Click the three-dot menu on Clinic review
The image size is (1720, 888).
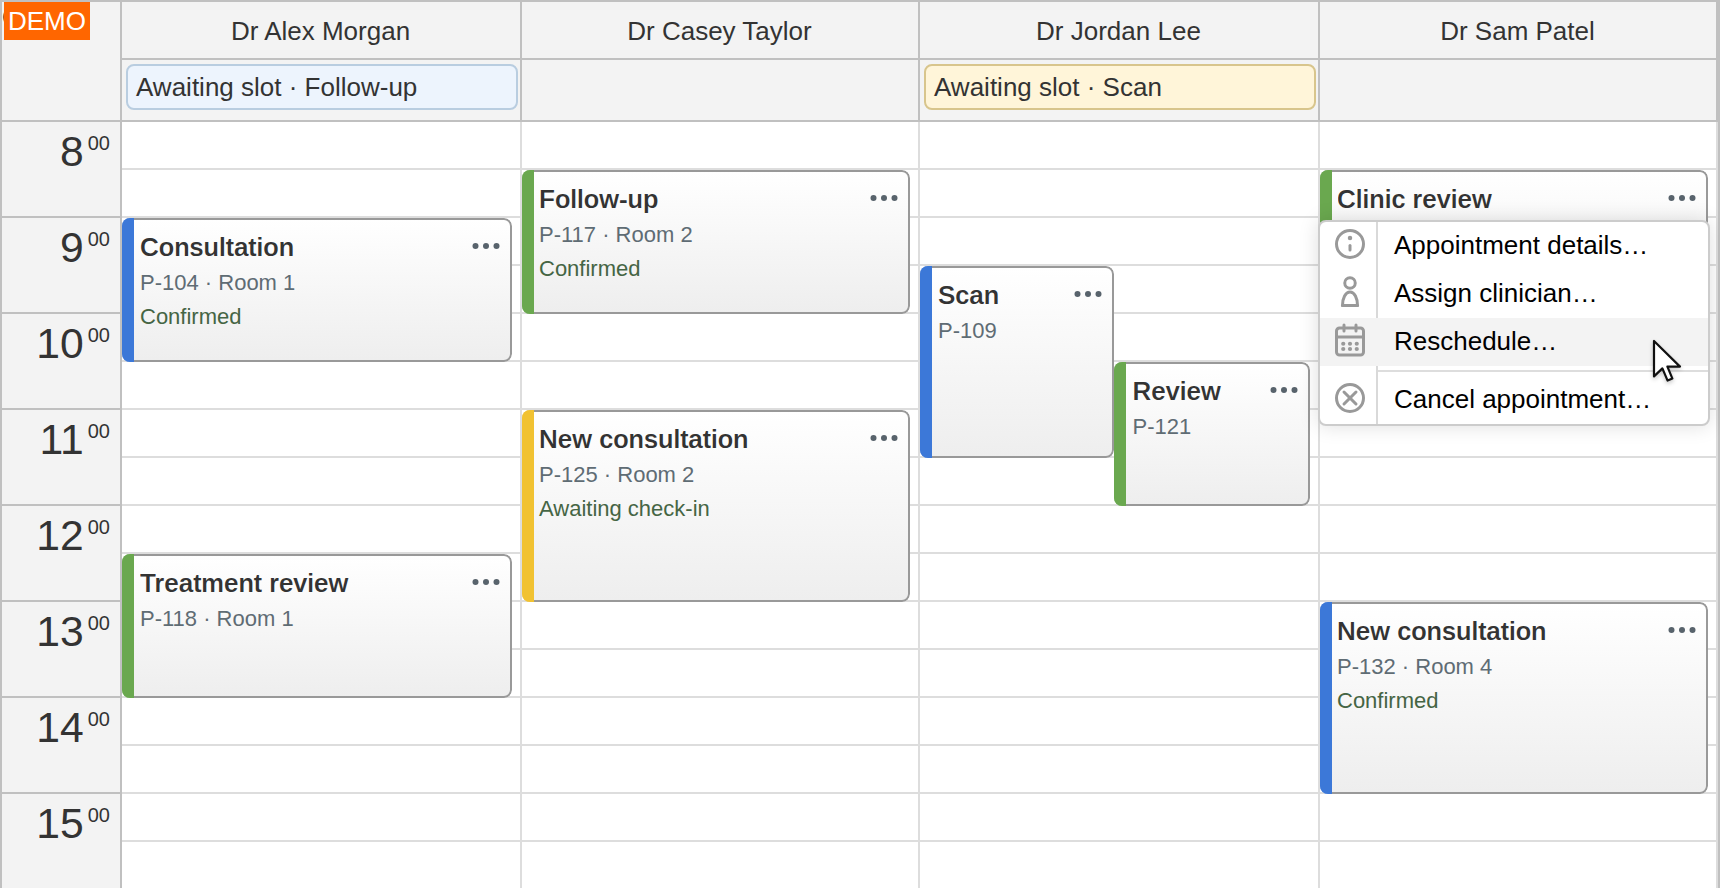[x=1682, y=198]
